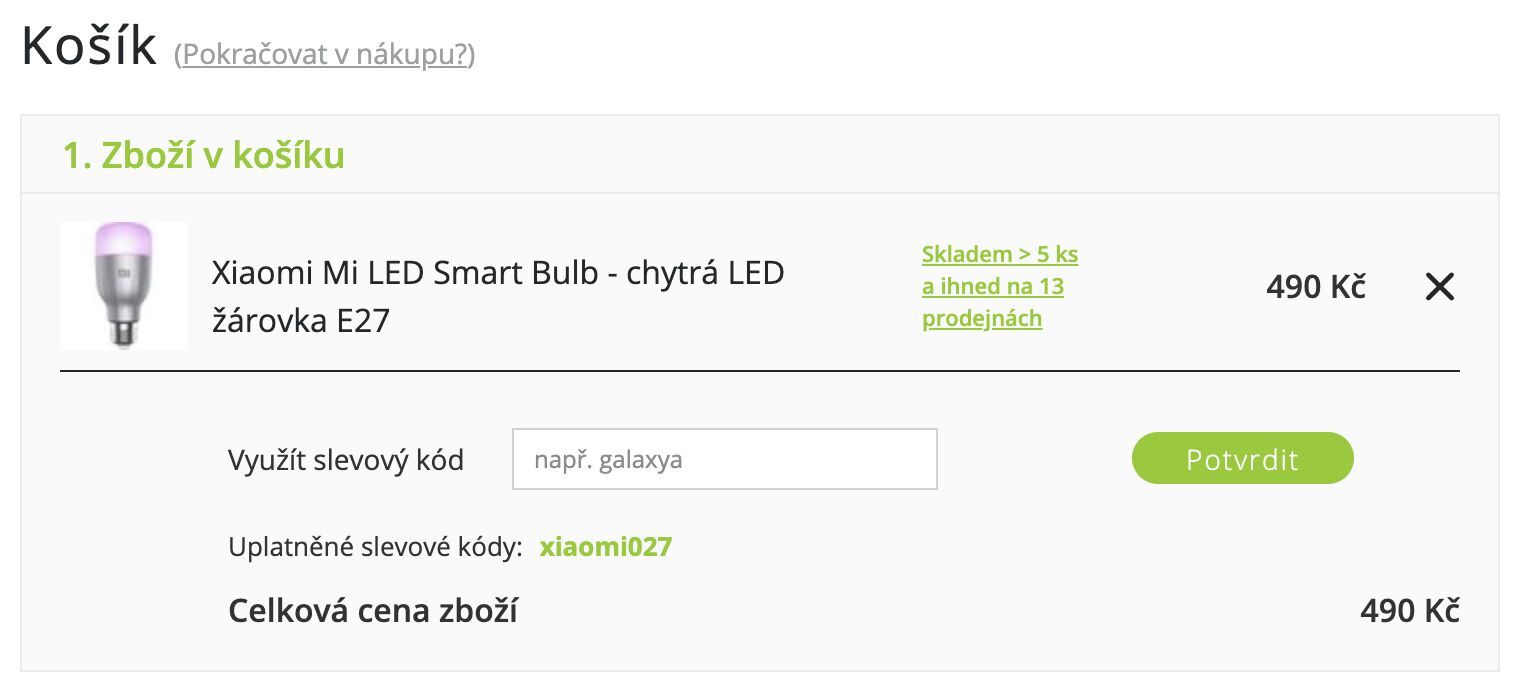The height and width of the screenshot is (692, 1520).
Task: Click the 'žárovka E27' line of the product name
Action: [300, 322]
